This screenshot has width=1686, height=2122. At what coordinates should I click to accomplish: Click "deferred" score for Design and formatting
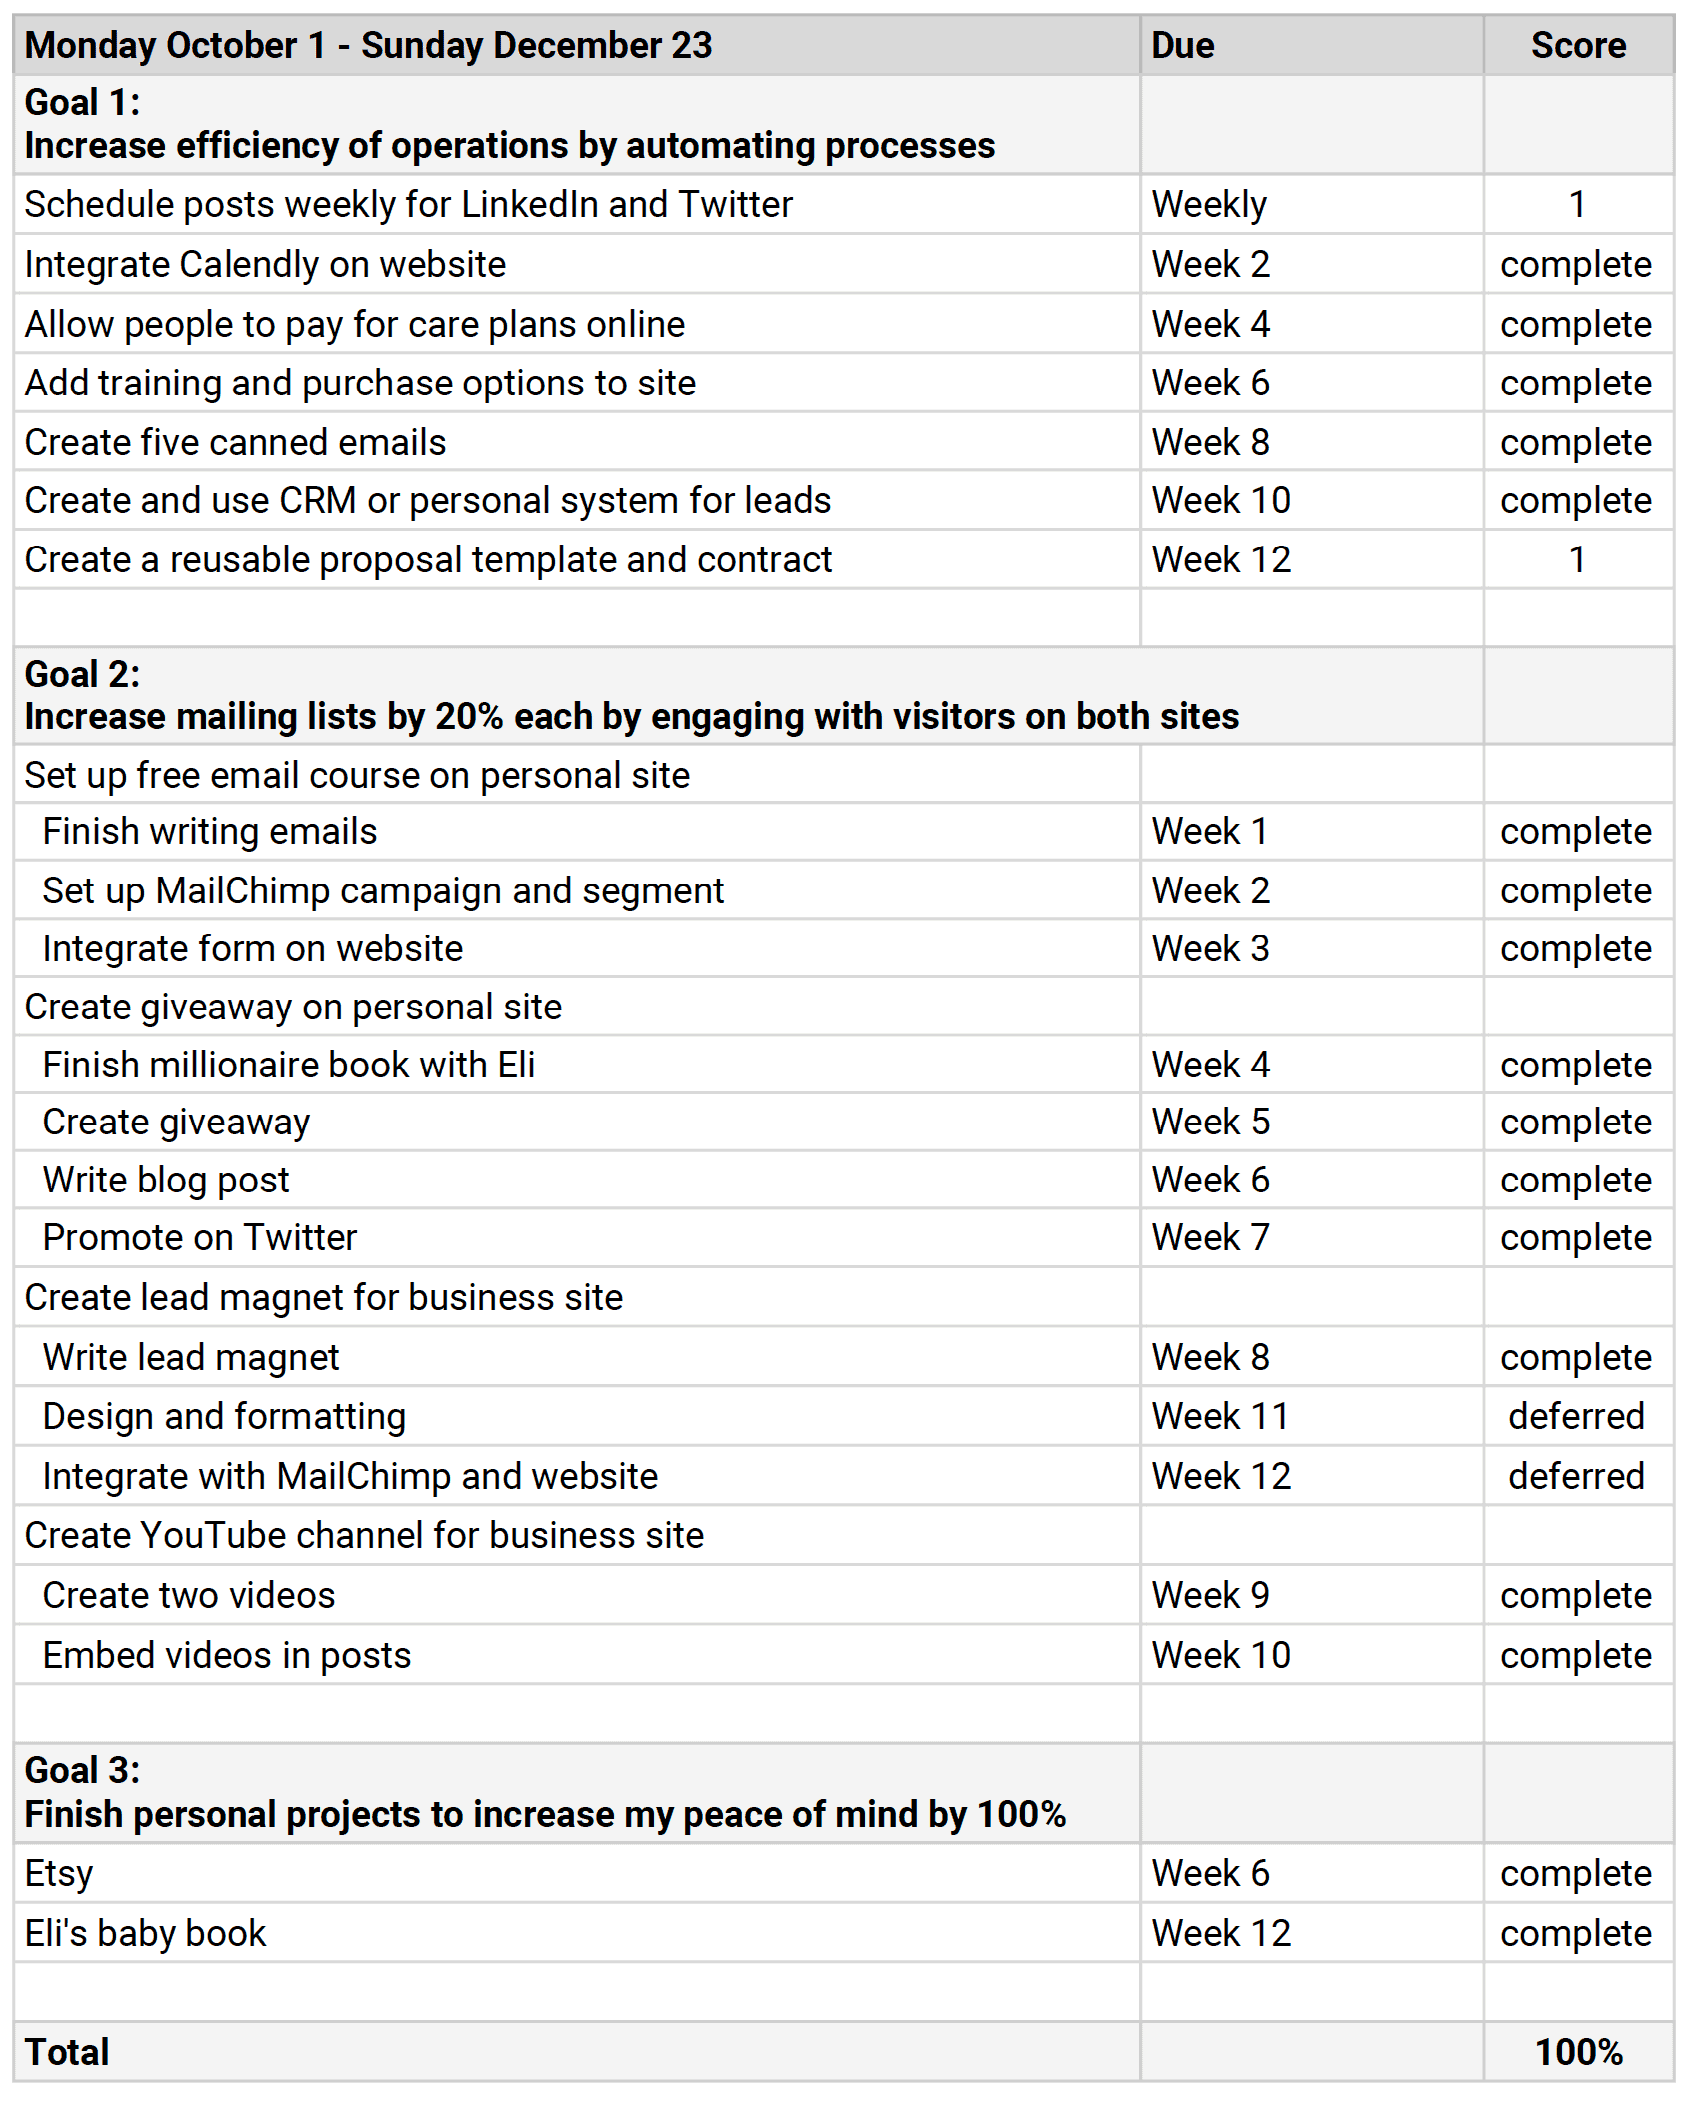[1576, 1417]
